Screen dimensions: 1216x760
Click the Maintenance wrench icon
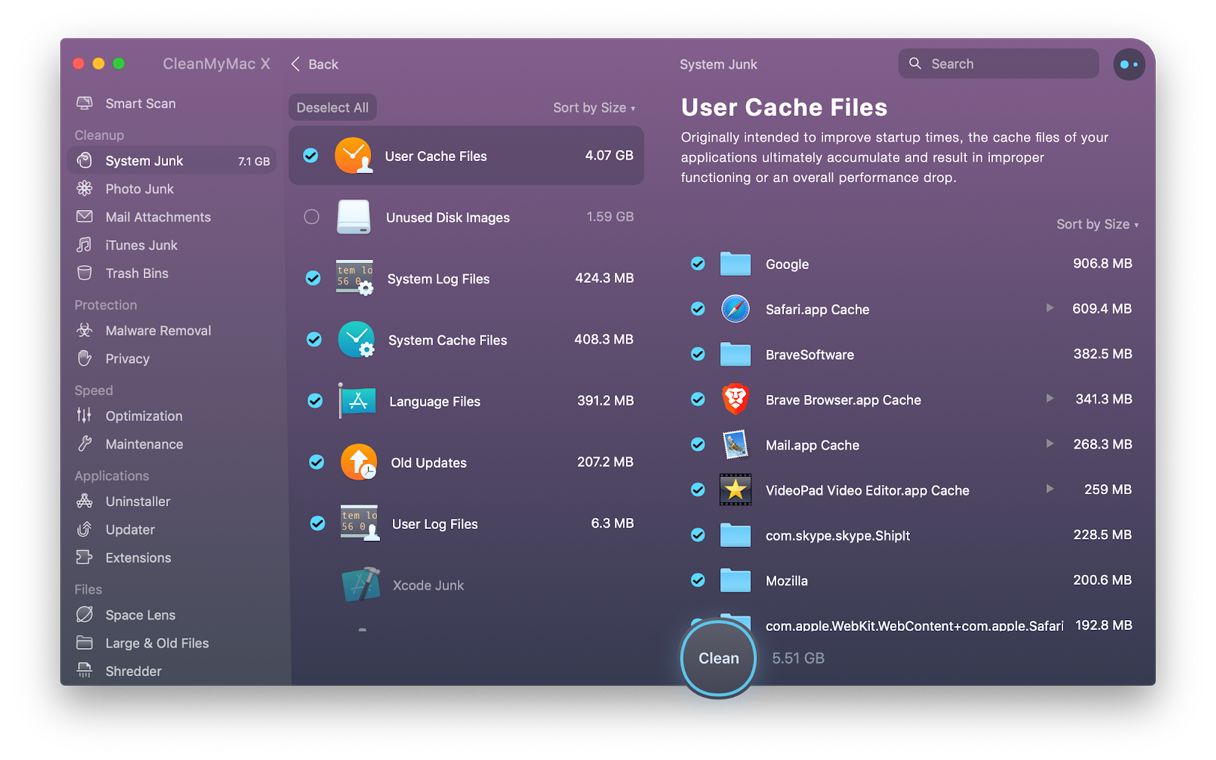(85, 443)
